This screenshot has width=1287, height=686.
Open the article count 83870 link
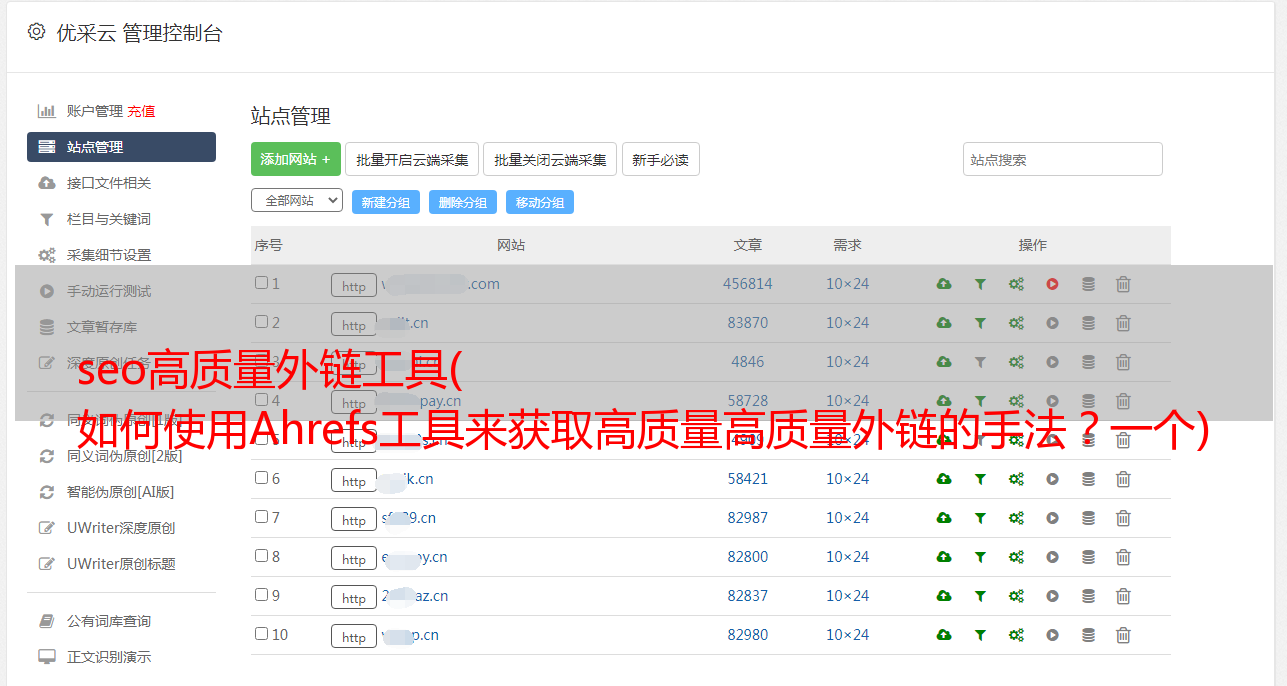[x=748, y=323]
